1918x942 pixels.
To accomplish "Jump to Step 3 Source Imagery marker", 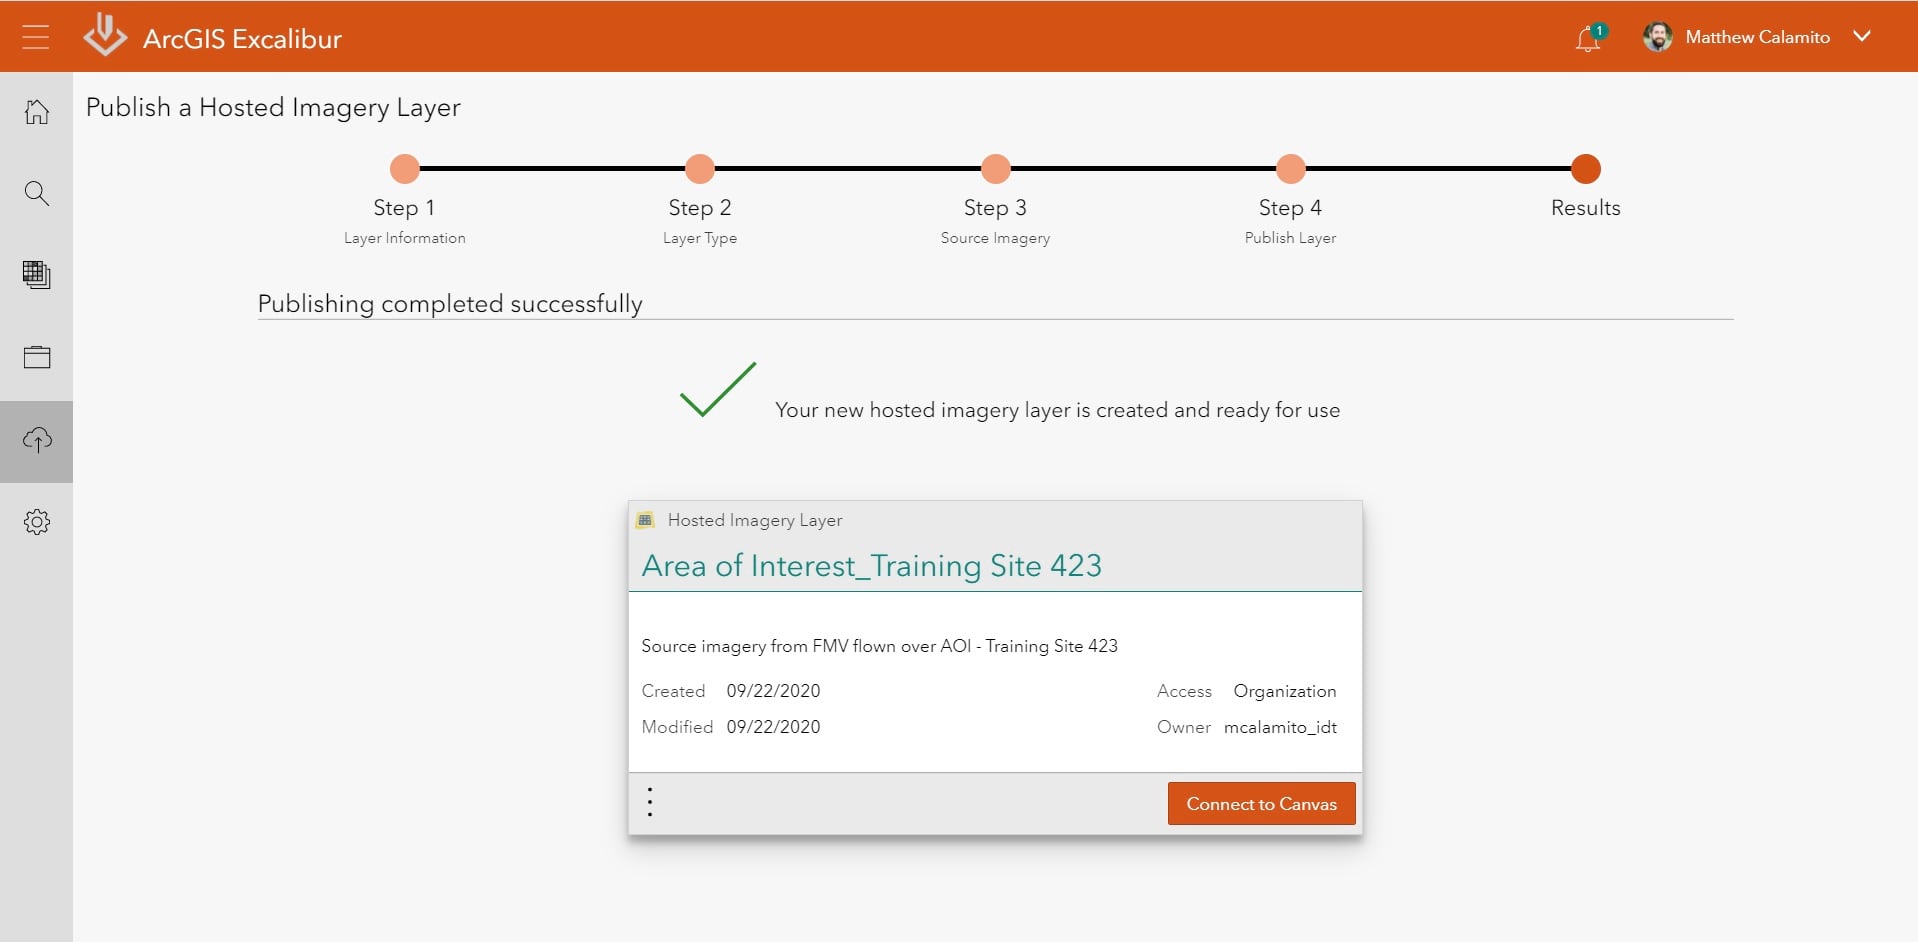I will point(995,169).
